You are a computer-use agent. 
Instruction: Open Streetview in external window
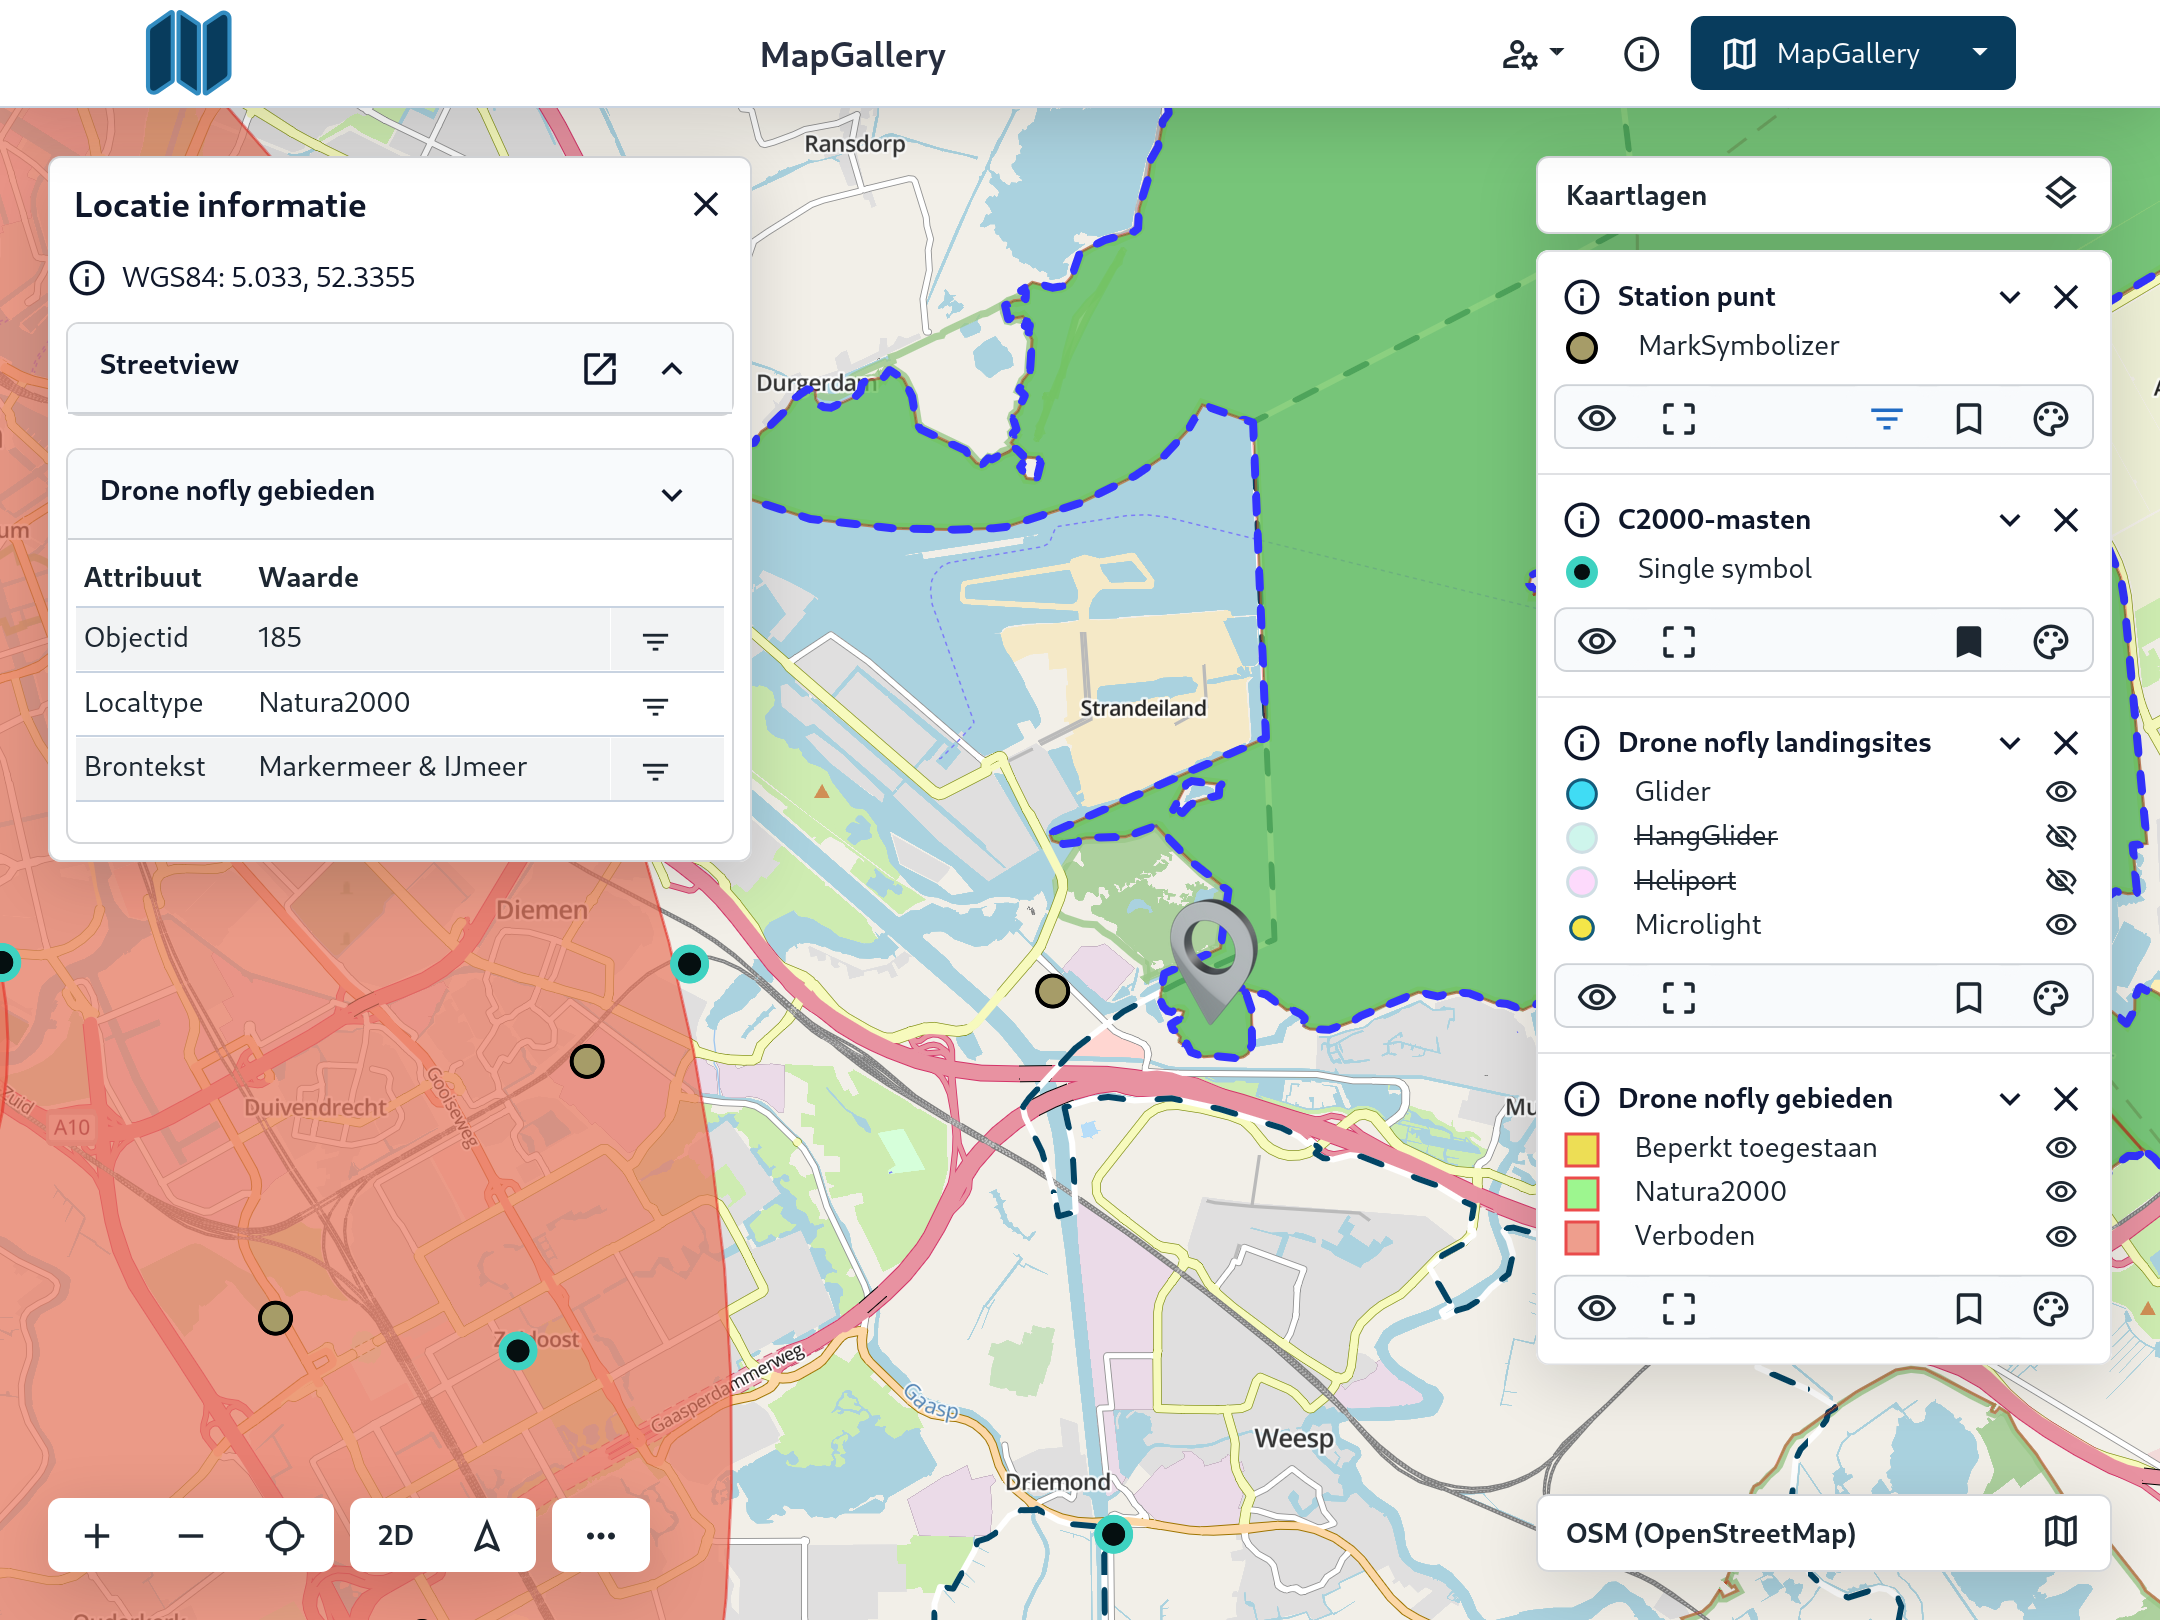coord(599,368)
